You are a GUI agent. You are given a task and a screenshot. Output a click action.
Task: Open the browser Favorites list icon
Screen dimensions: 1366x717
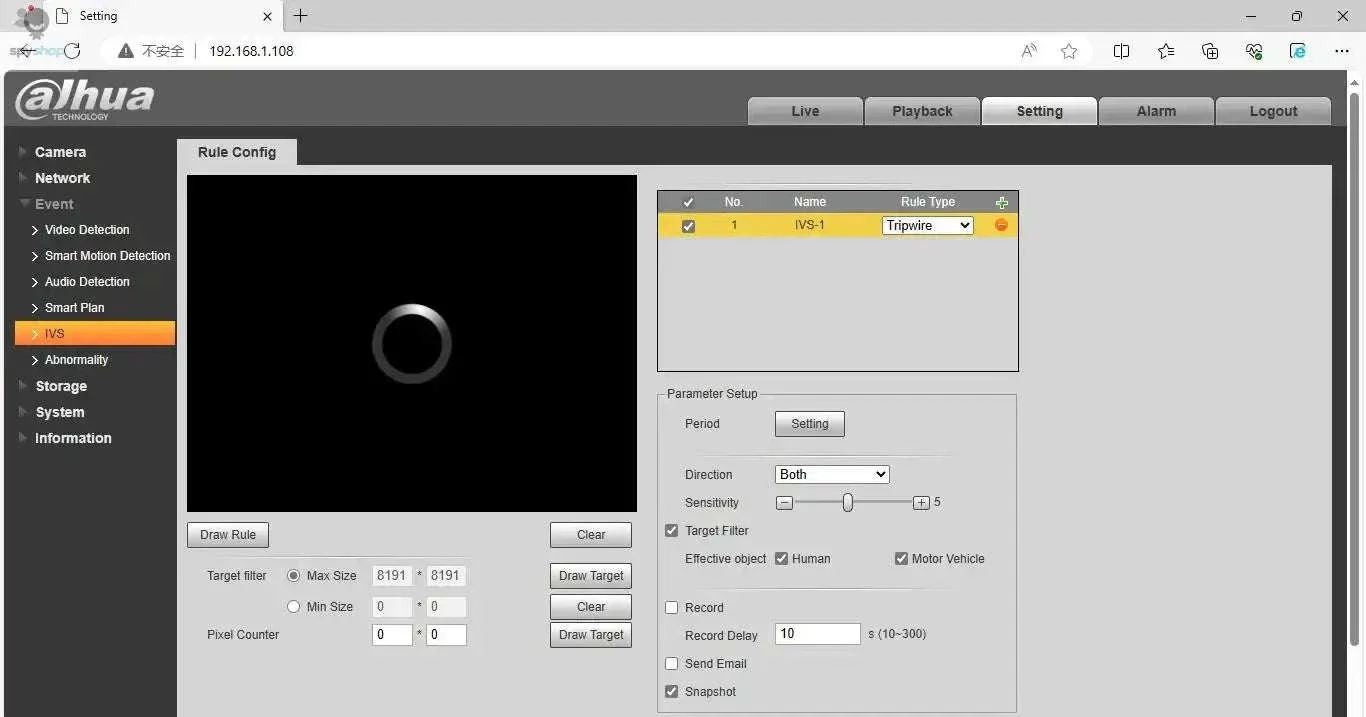(1166, 51)
